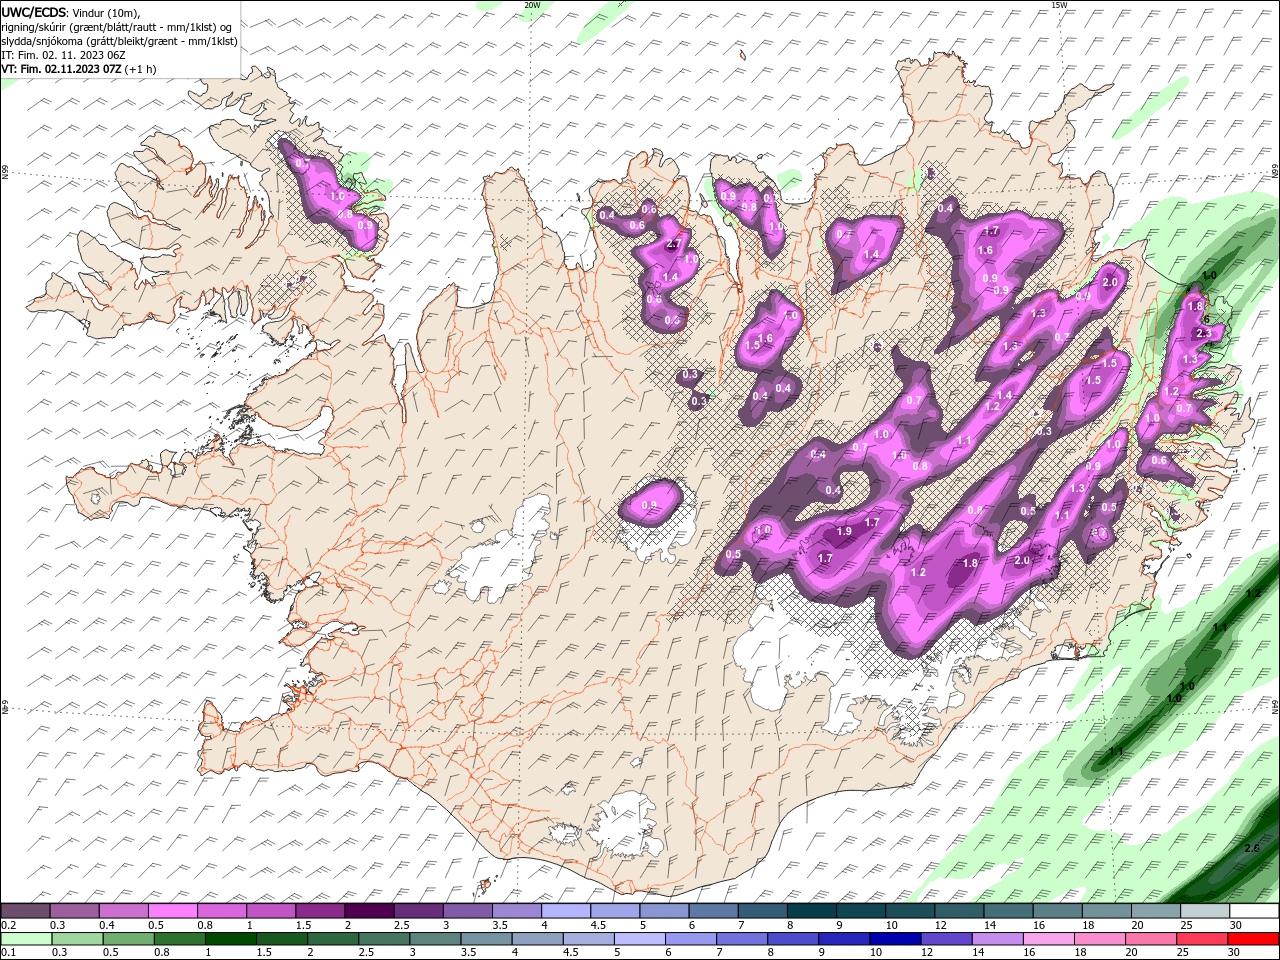Screen dimensions: 1280x960
Task: Click the 2.3 value on the east coast
Action: [1204, 333]
